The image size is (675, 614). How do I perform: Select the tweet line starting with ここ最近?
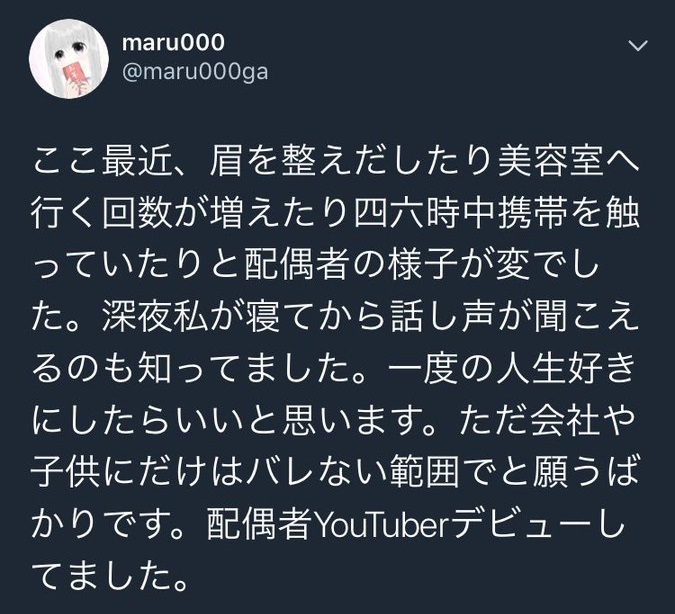point(336,163)
